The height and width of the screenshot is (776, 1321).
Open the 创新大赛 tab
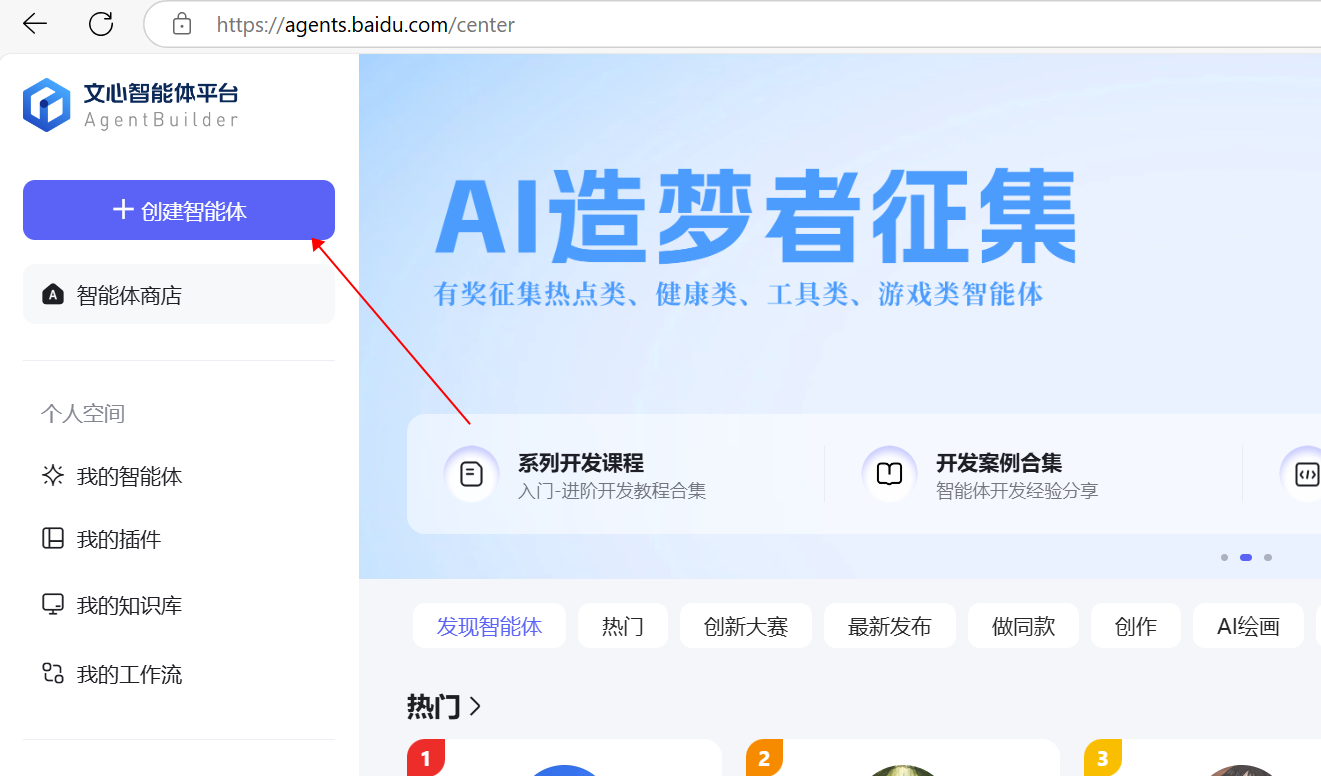point(746,626)
